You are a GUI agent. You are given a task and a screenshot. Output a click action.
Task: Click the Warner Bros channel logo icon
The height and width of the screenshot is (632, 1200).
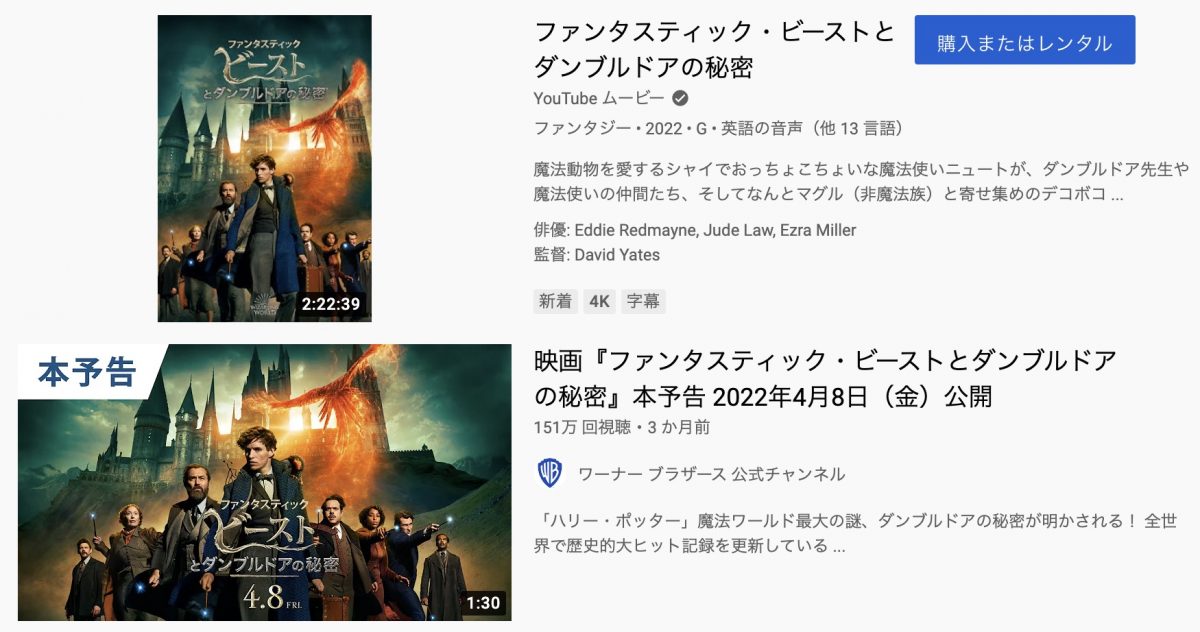pyautogui.click(x=550, y=473)
